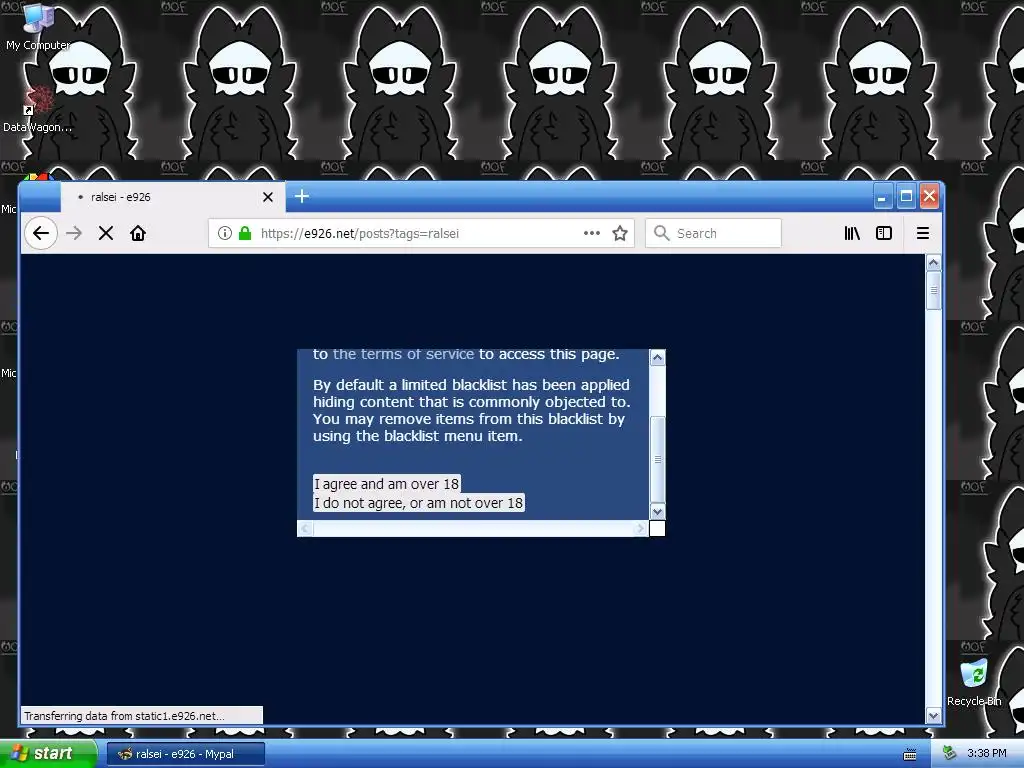Click the dialog's vertical scrollbar thumb

click(658, 458)
